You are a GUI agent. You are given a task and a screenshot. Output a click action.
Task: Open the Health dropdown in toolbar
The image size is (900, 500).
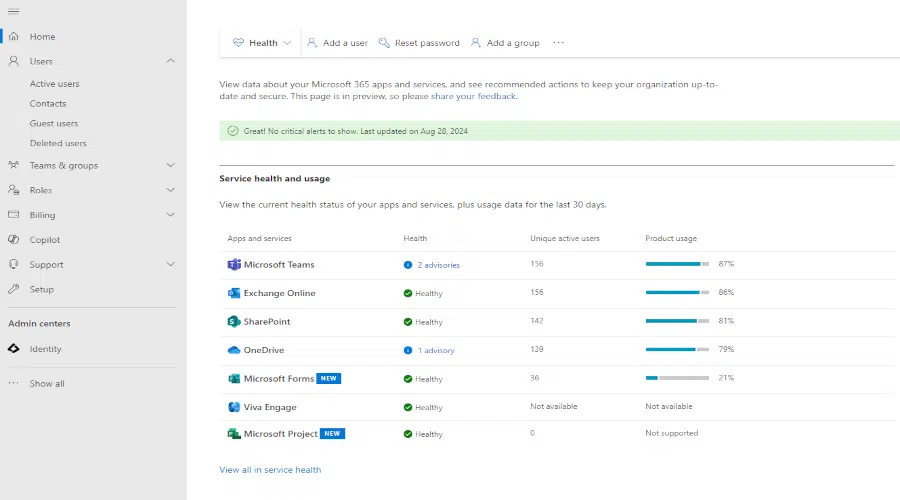point(262,43)
